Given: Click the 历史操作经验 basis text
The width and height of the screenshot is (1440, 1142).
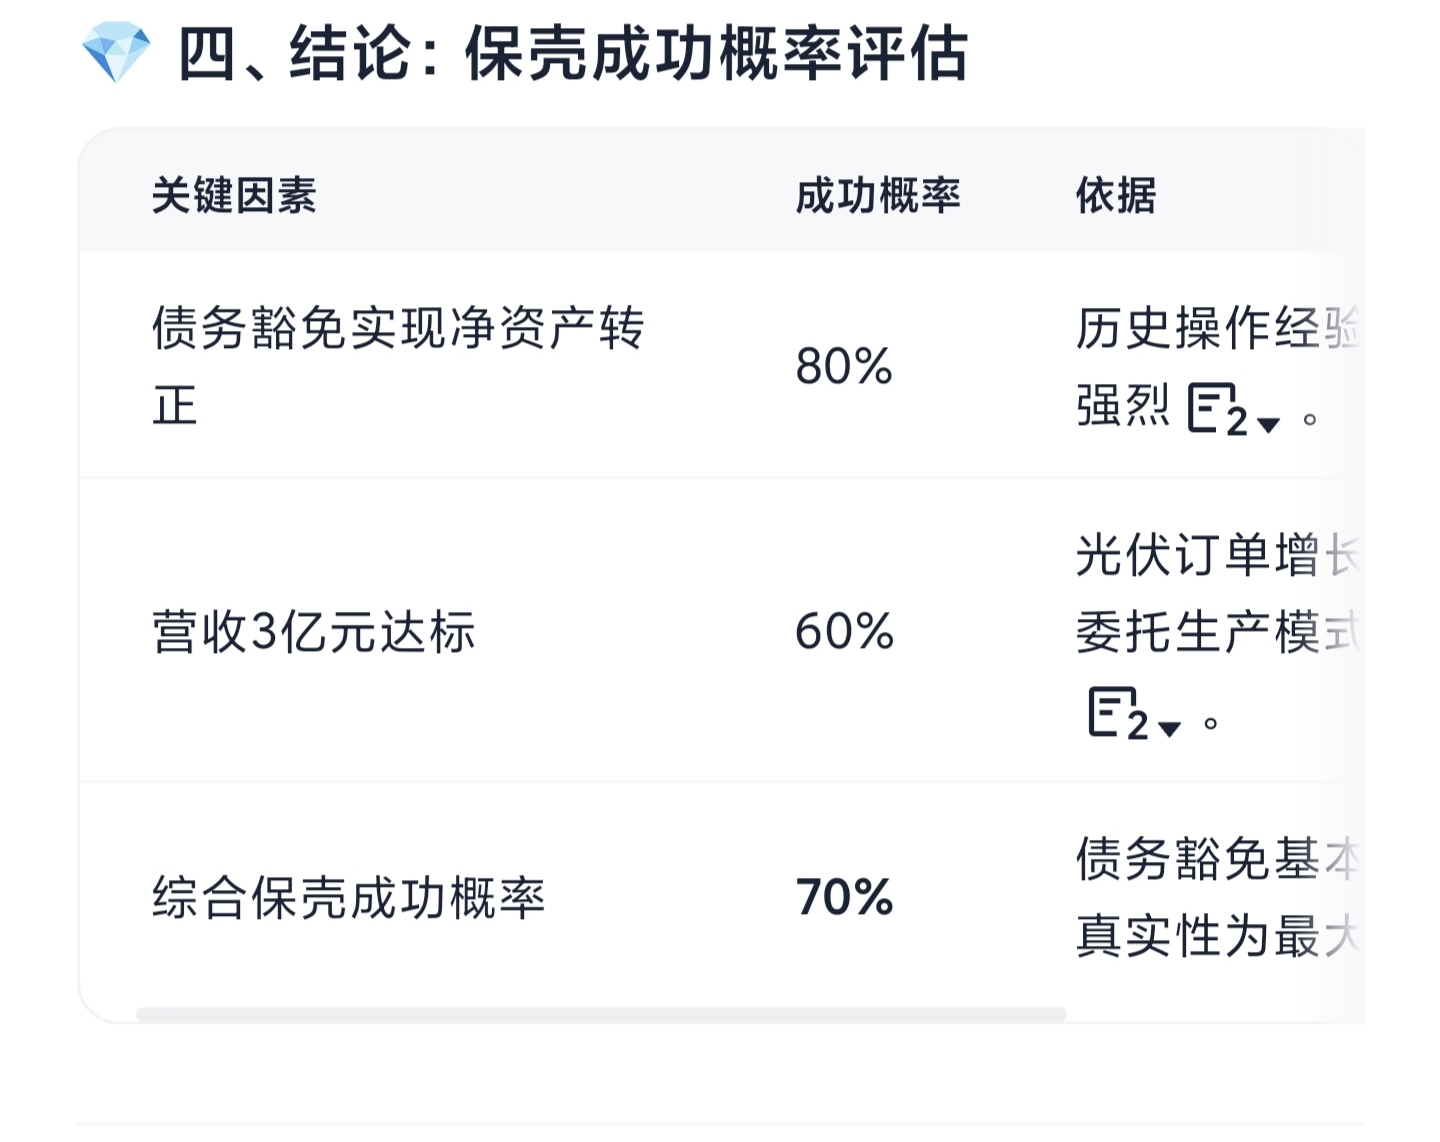Looking at the screenshot, I should pos(1218,328).
